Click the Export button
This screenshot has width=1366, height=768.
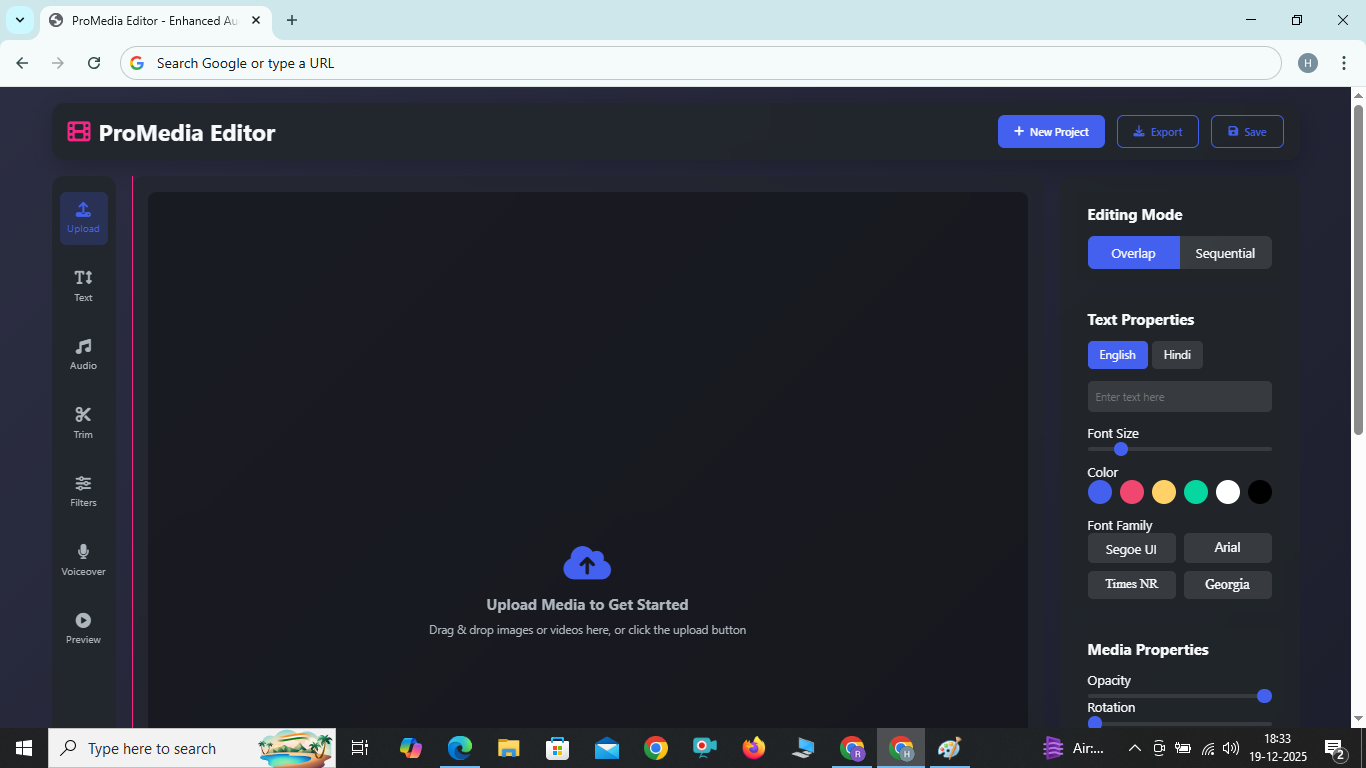[1157, 131]
